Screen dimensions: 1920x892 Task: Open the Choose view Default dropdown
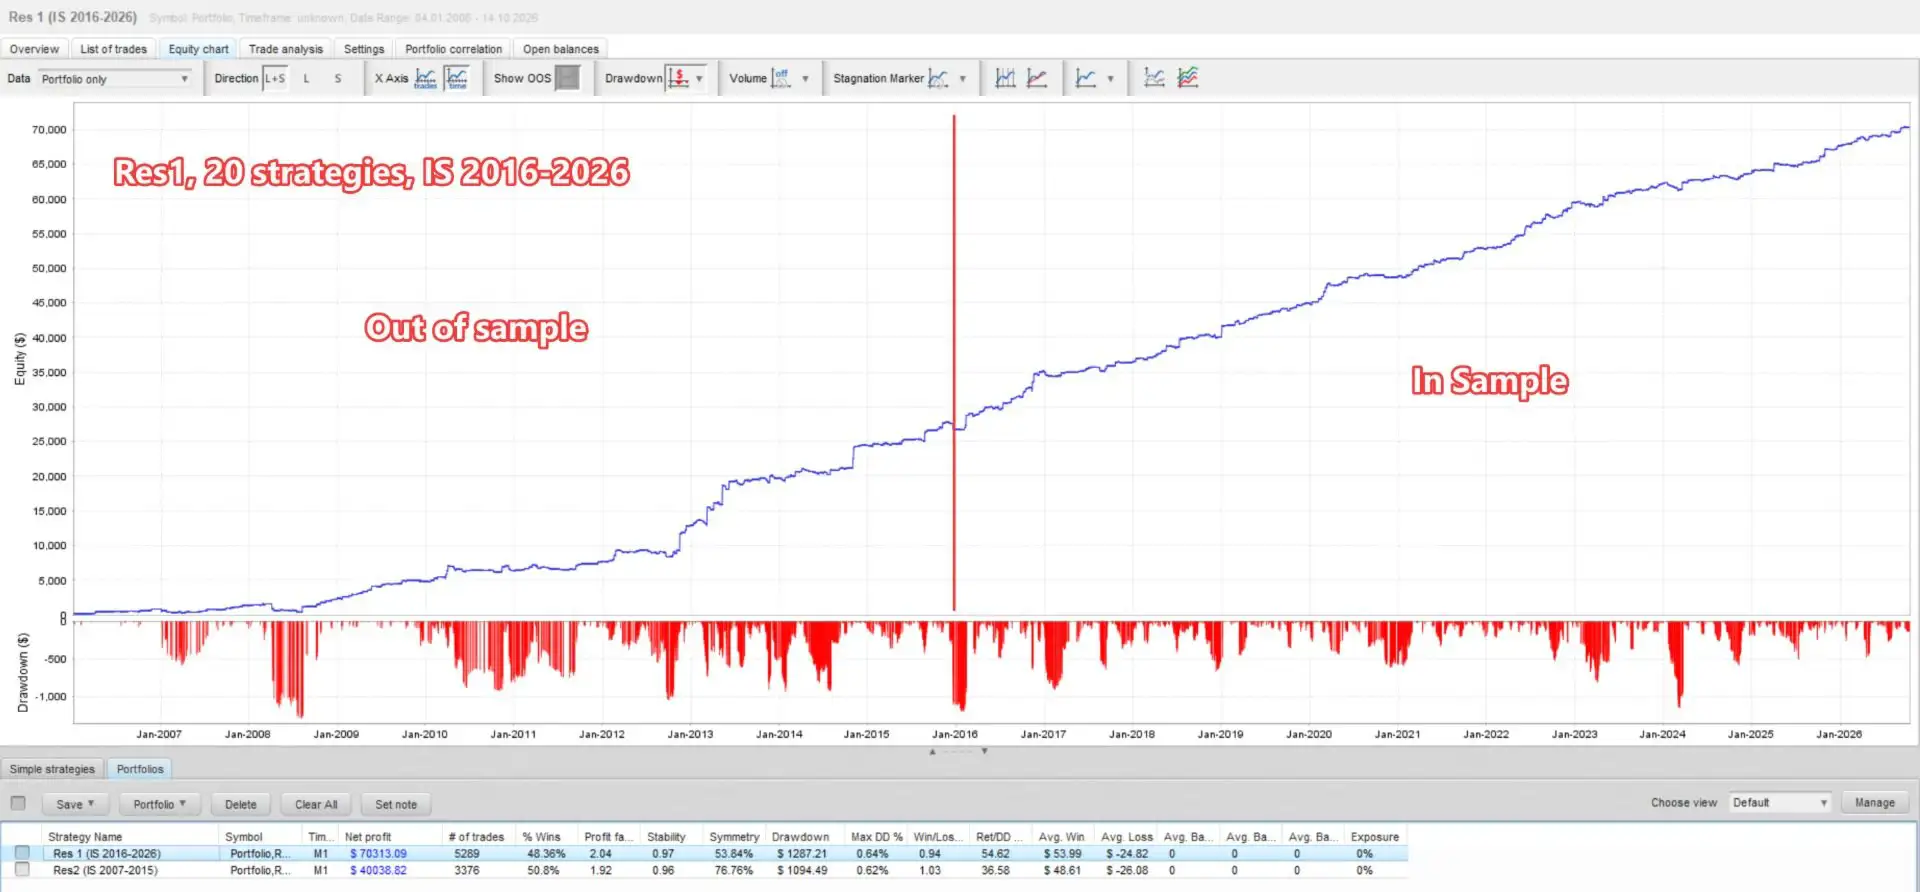[x=1780, y=803]
